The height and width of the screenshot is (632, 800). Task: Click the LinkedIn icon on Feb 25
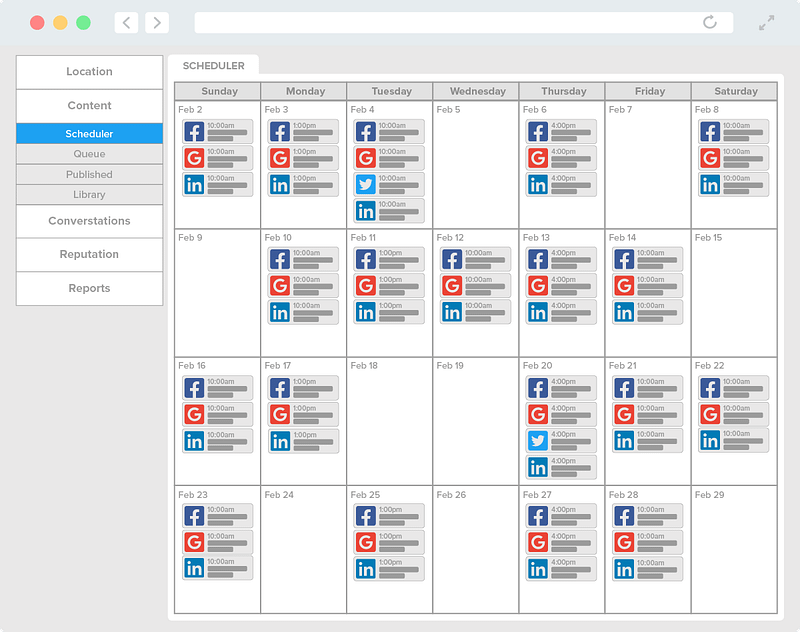pyautogui.click(x=366, y=568)
